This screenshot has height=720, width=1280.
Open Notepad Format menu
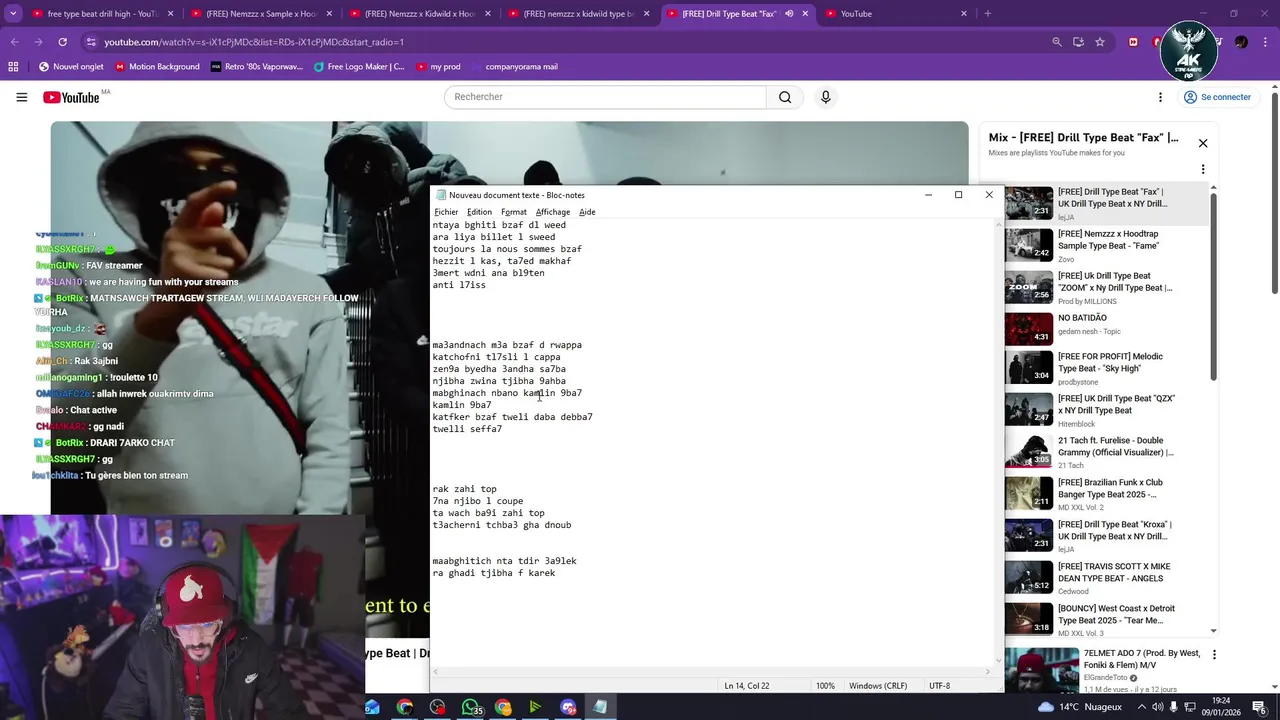click(x=513, y=212)
